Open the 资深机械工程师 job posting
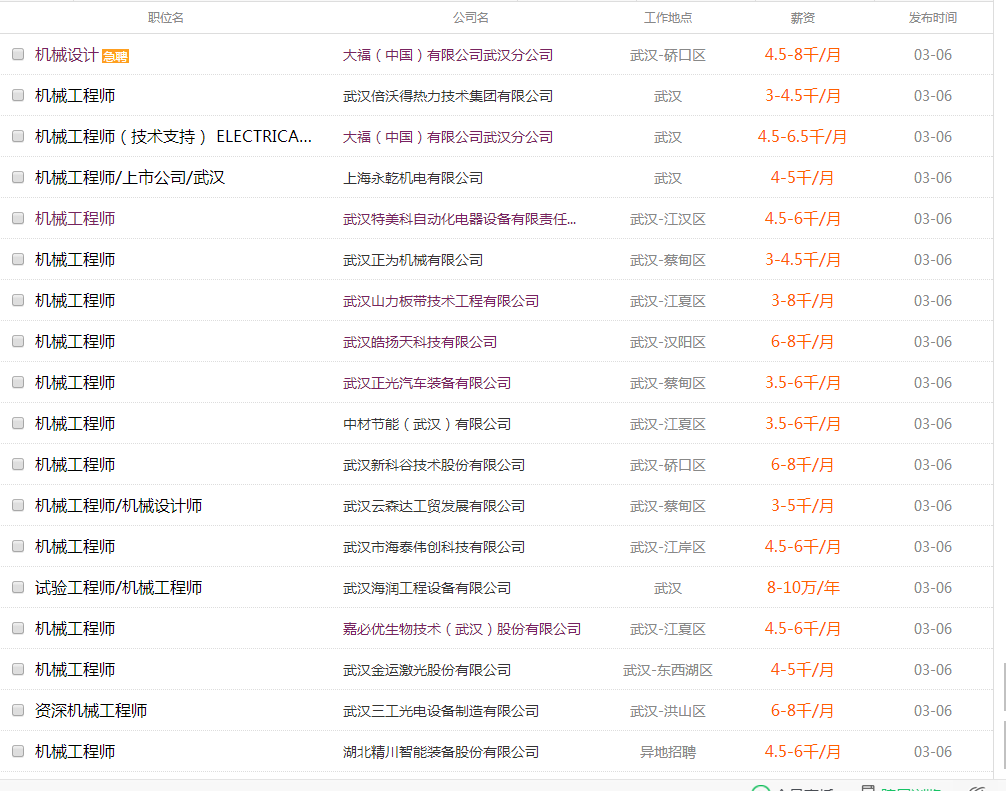This screenshot has width=1006, height=791. click(x=91, y=711)
